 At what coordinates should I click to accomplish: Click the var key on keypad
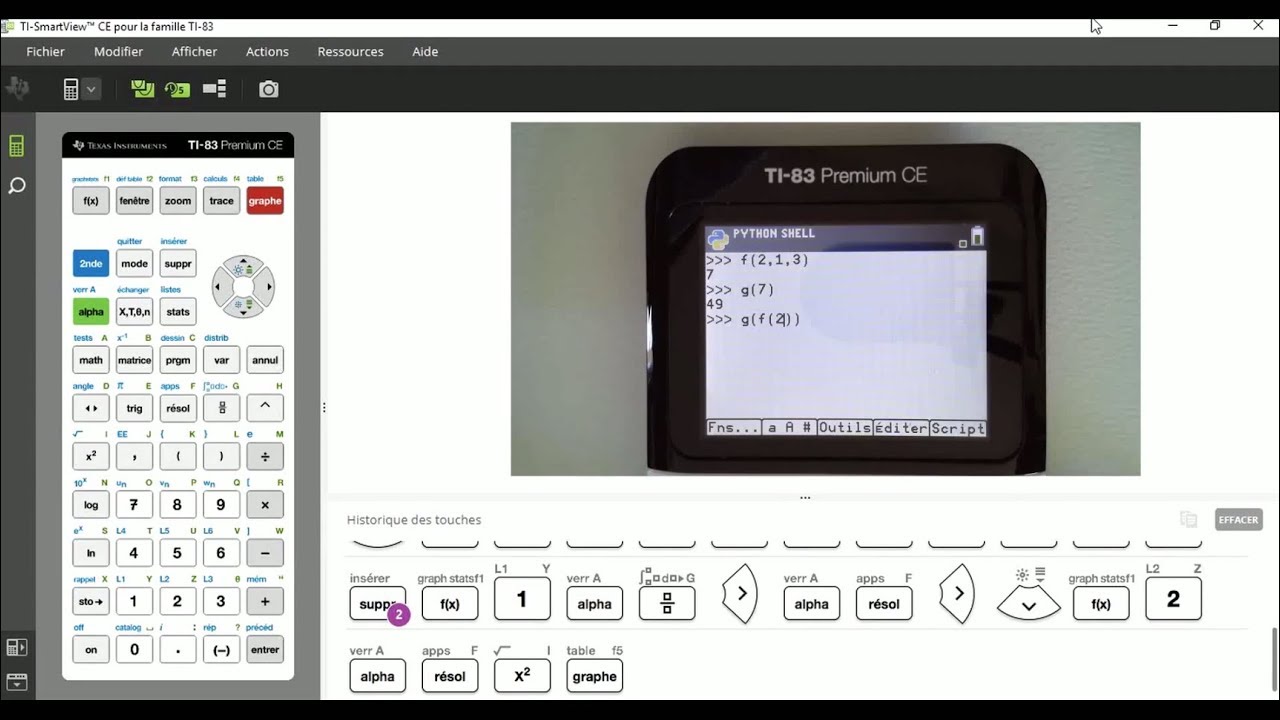click(221, 360)
